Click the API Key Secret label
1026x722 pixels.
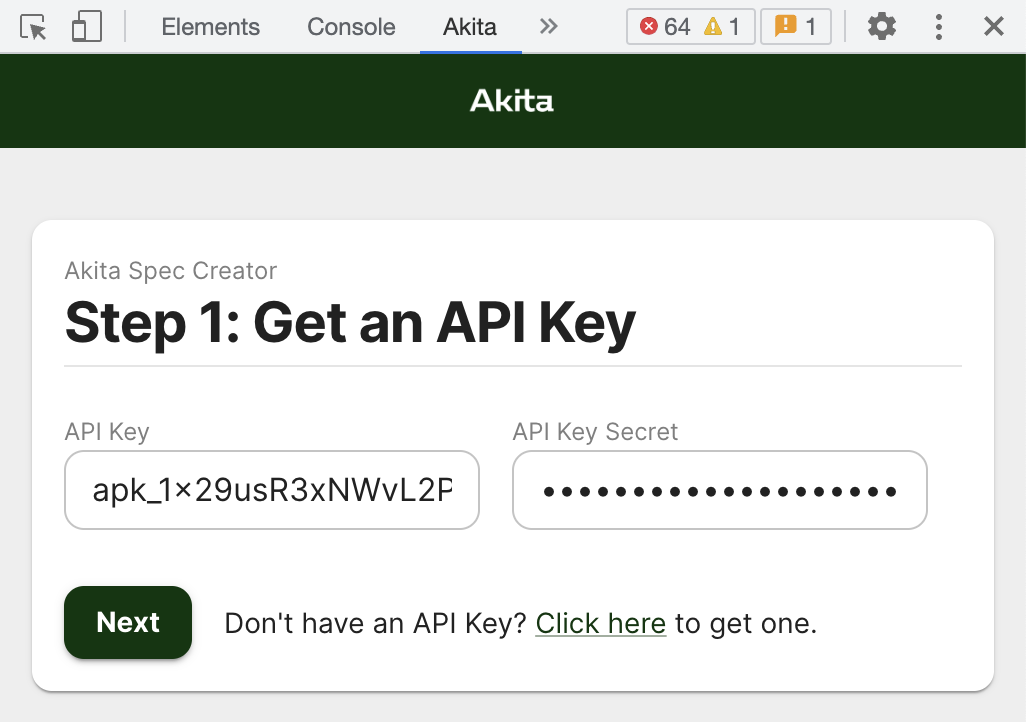(x=595, y=431)
